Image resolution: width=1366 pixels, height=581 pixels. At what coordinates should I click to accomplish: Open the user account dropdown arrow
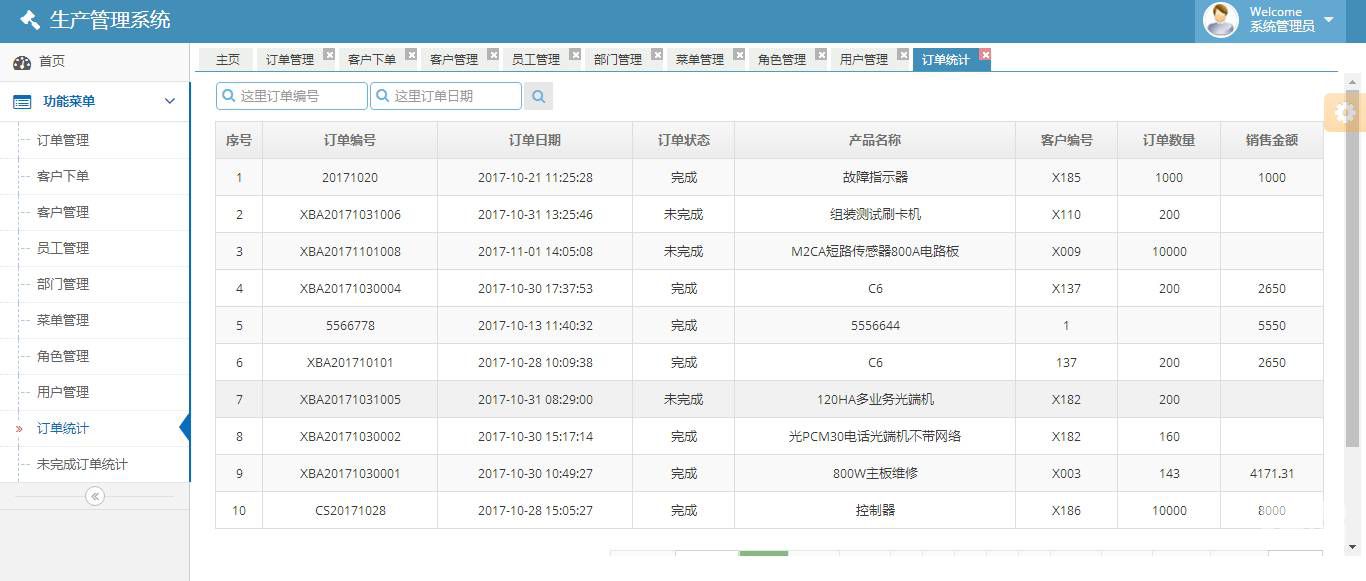pyautogui.click(x=1329, y=20)
